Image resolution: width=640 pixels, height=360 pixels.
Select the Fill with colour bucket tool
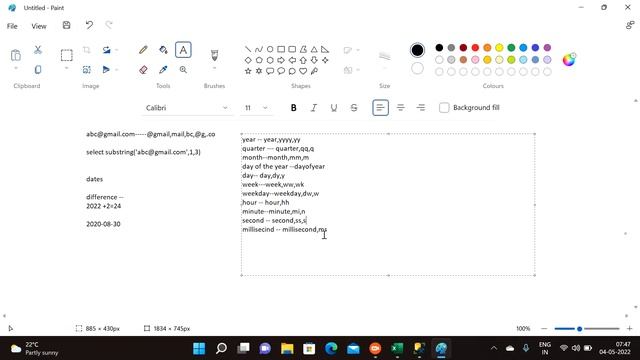click(x=163, y=50)
